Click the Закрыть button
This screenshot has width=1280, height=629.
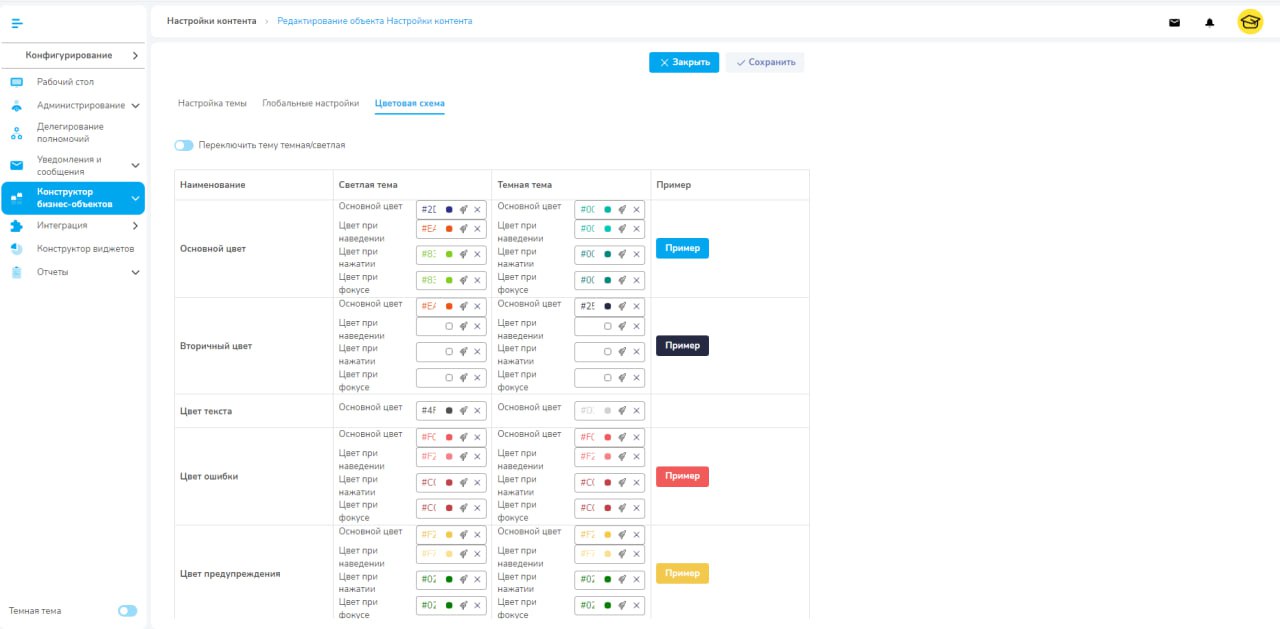[684, 62]
